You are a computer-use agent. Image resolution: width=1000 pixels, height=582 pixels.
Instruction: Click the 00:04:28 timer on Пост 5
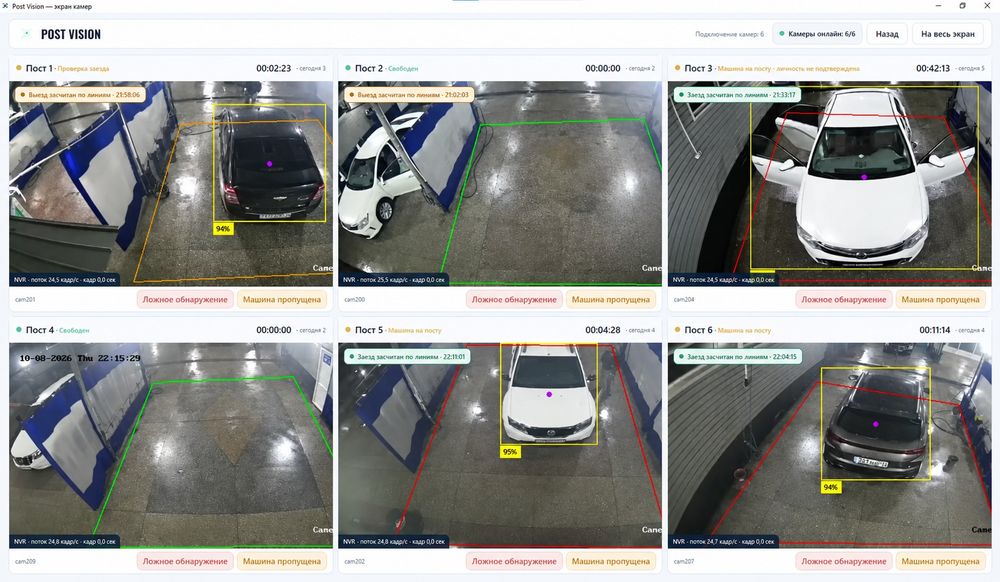point(603,330)
